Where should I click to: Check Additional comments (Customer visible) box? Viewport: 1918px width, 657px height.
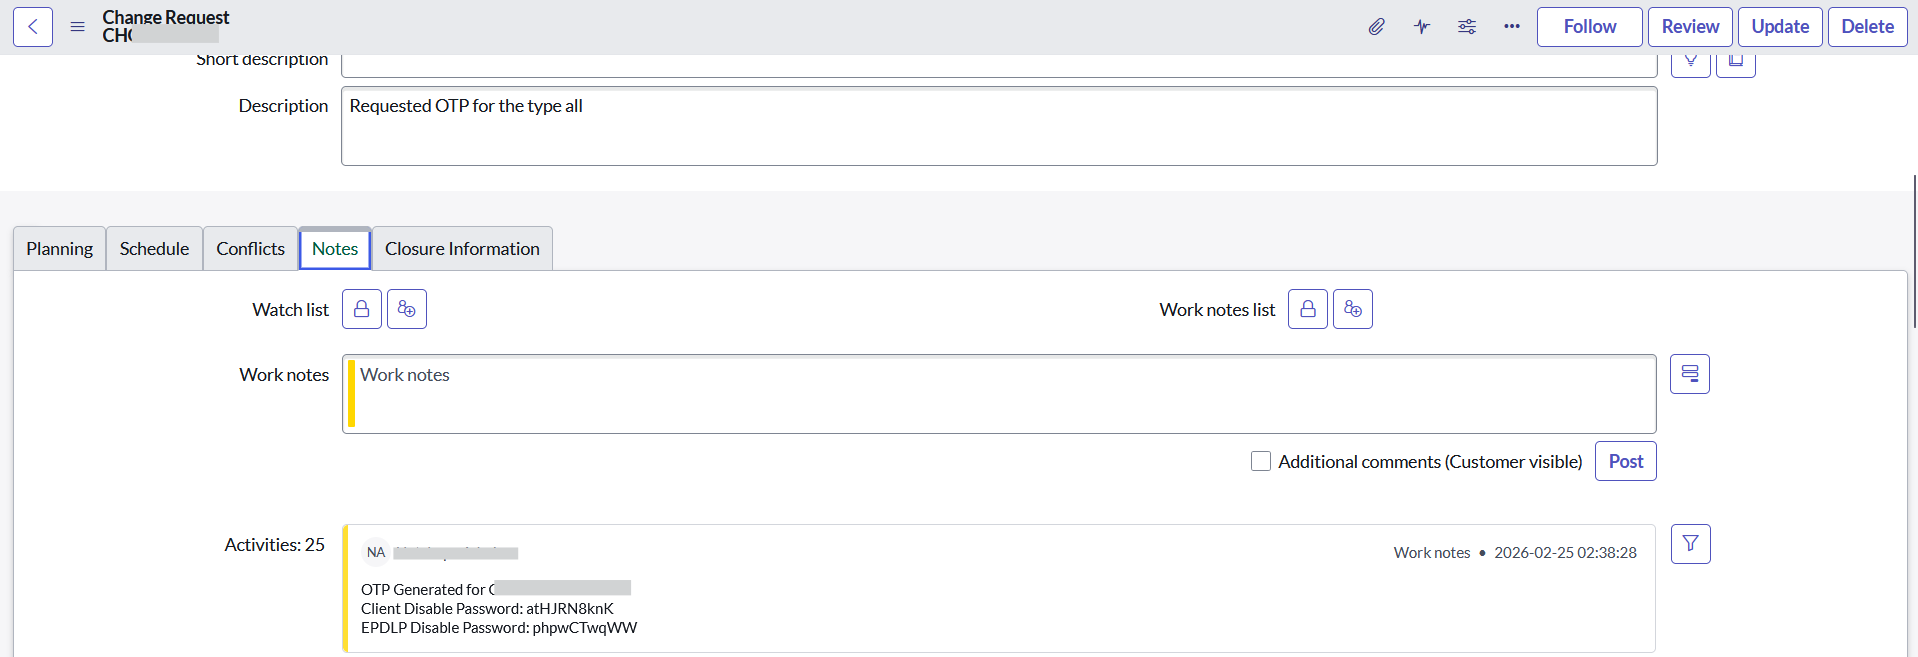(x=1261, y=461)
